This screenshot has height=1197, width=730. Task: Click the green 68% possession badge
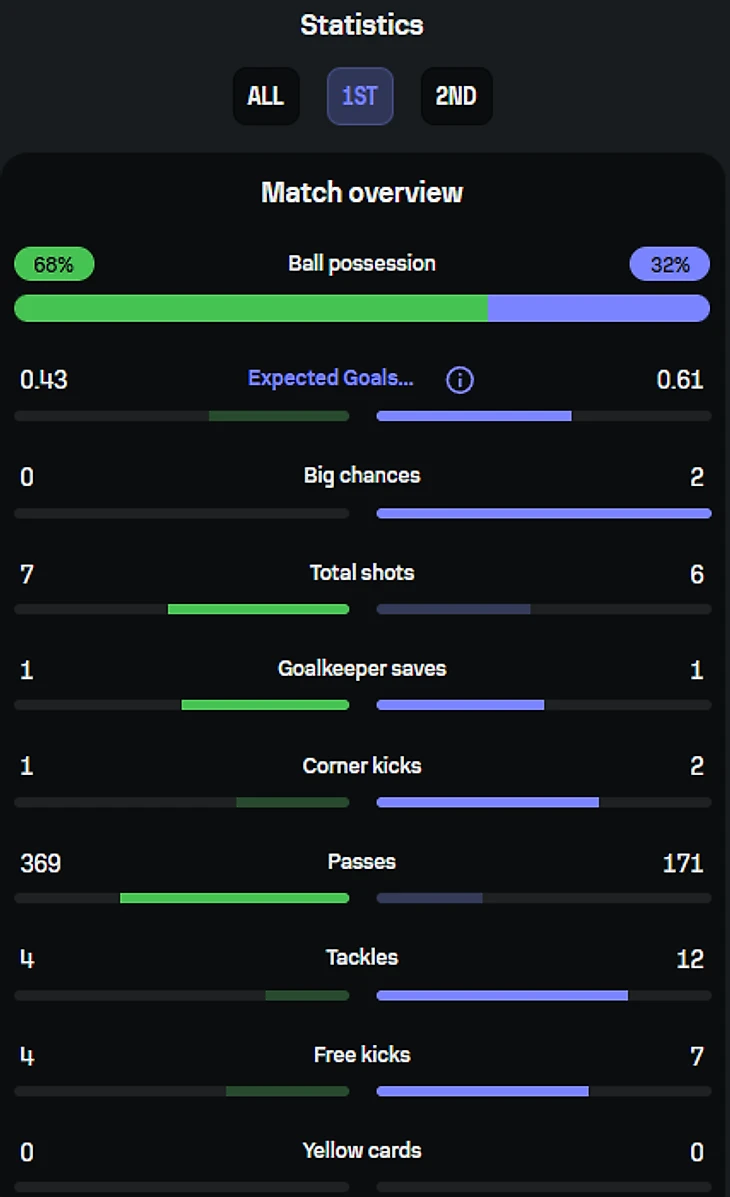coord(54,265)
